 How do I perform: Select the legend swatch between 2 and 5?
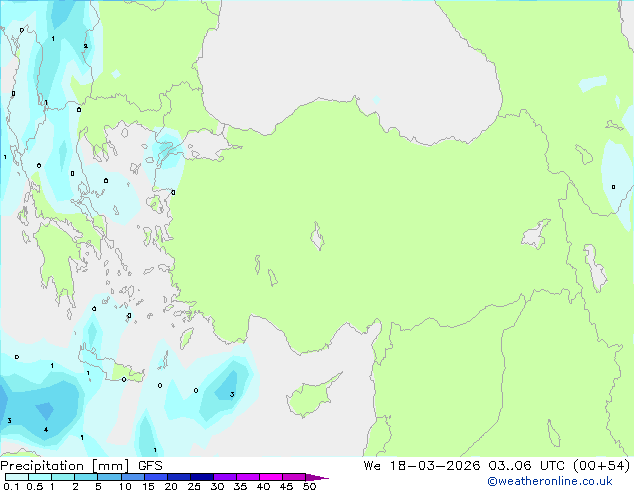[86, 477]
